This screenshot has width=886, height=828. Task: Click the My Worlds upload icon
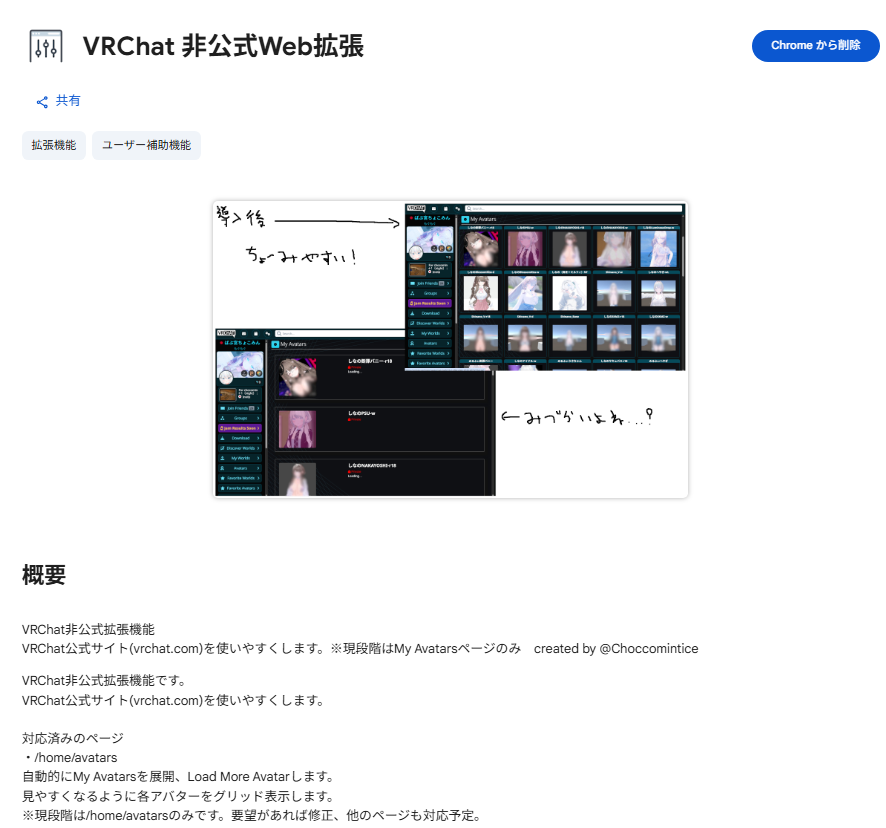(412, 333)
